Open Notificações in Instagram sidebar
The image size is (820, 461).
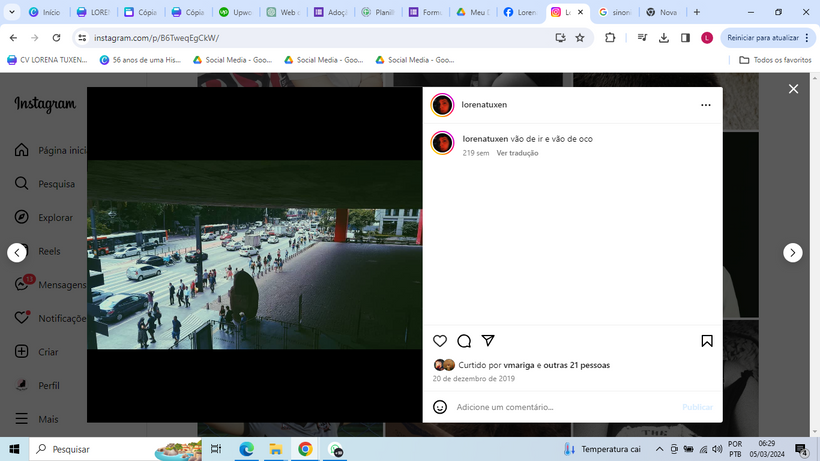[x=50, y=318]
